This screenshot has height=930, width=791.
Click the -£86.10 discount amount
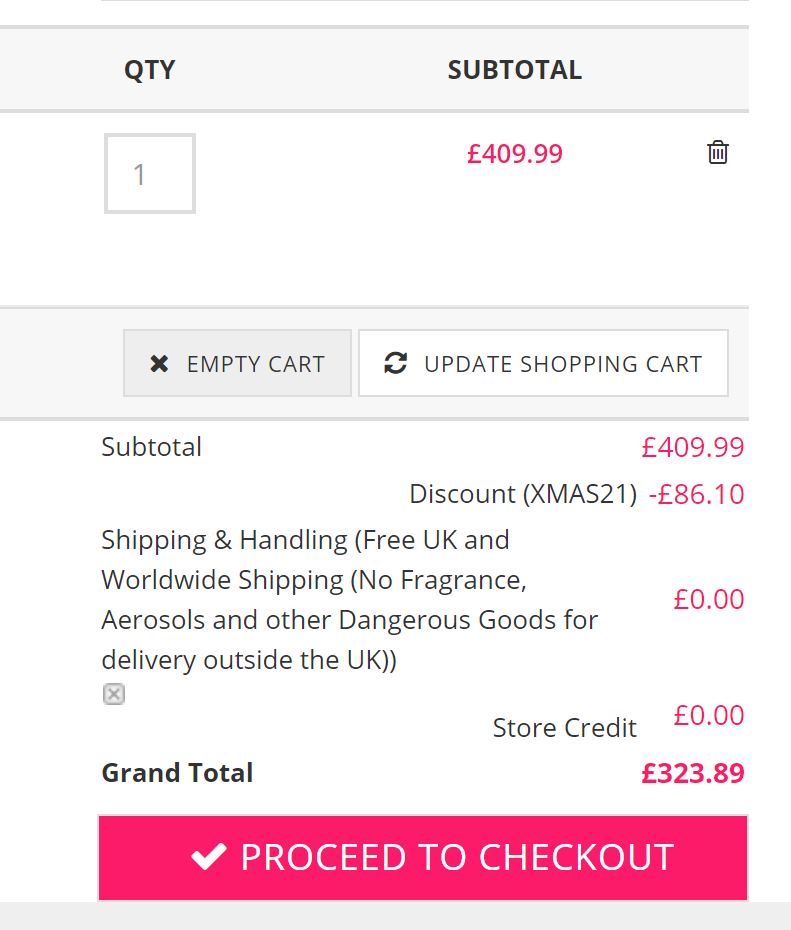[x=696, y=494]
